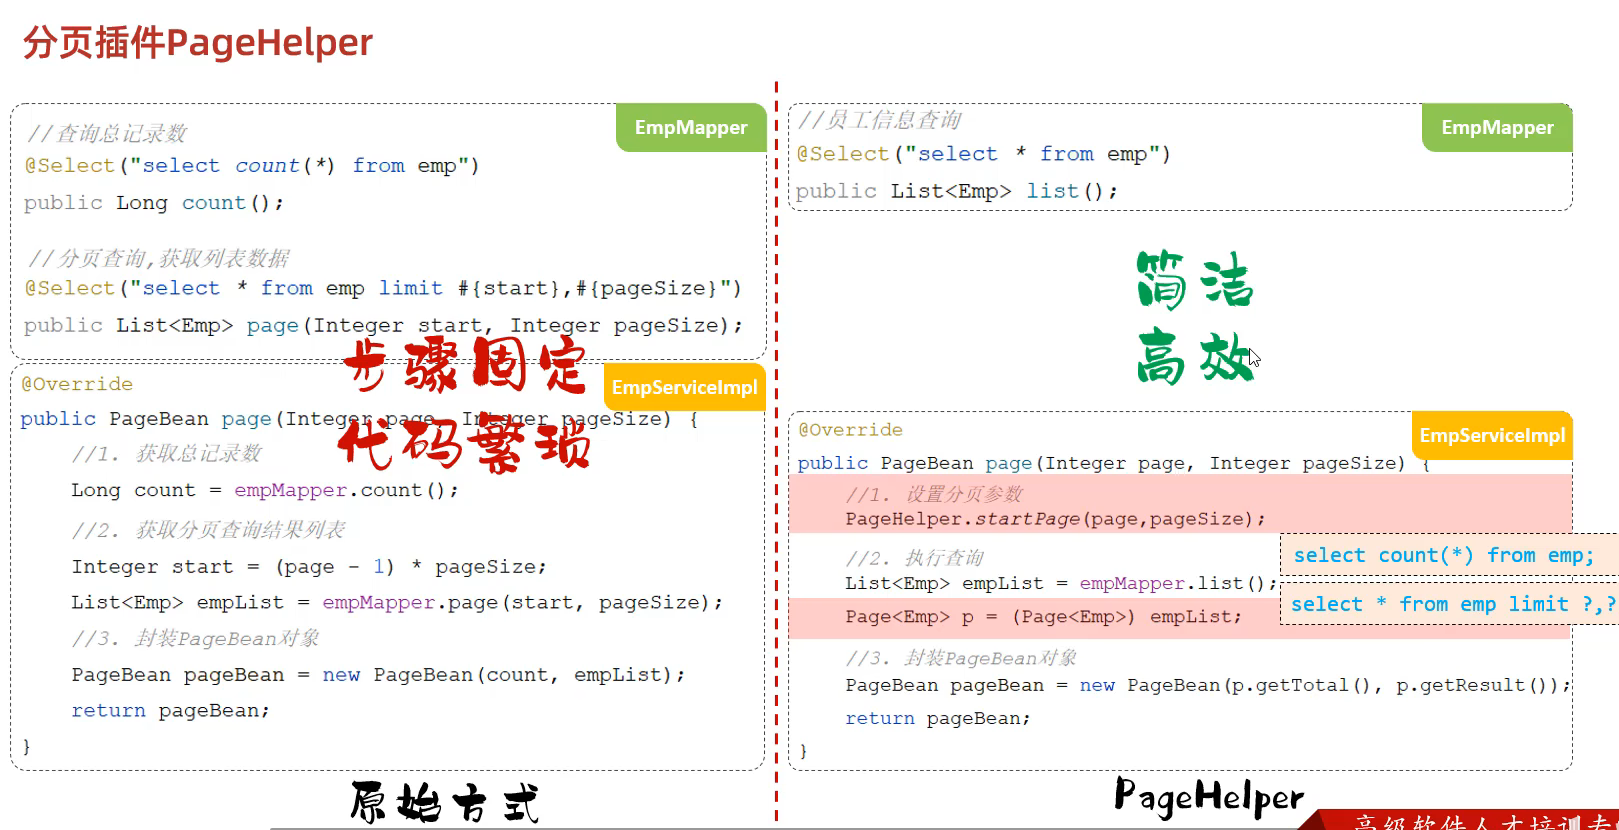Click the 'Page<Emp> p = (Page<Emp>) empList' line

tap(1042, 617)
